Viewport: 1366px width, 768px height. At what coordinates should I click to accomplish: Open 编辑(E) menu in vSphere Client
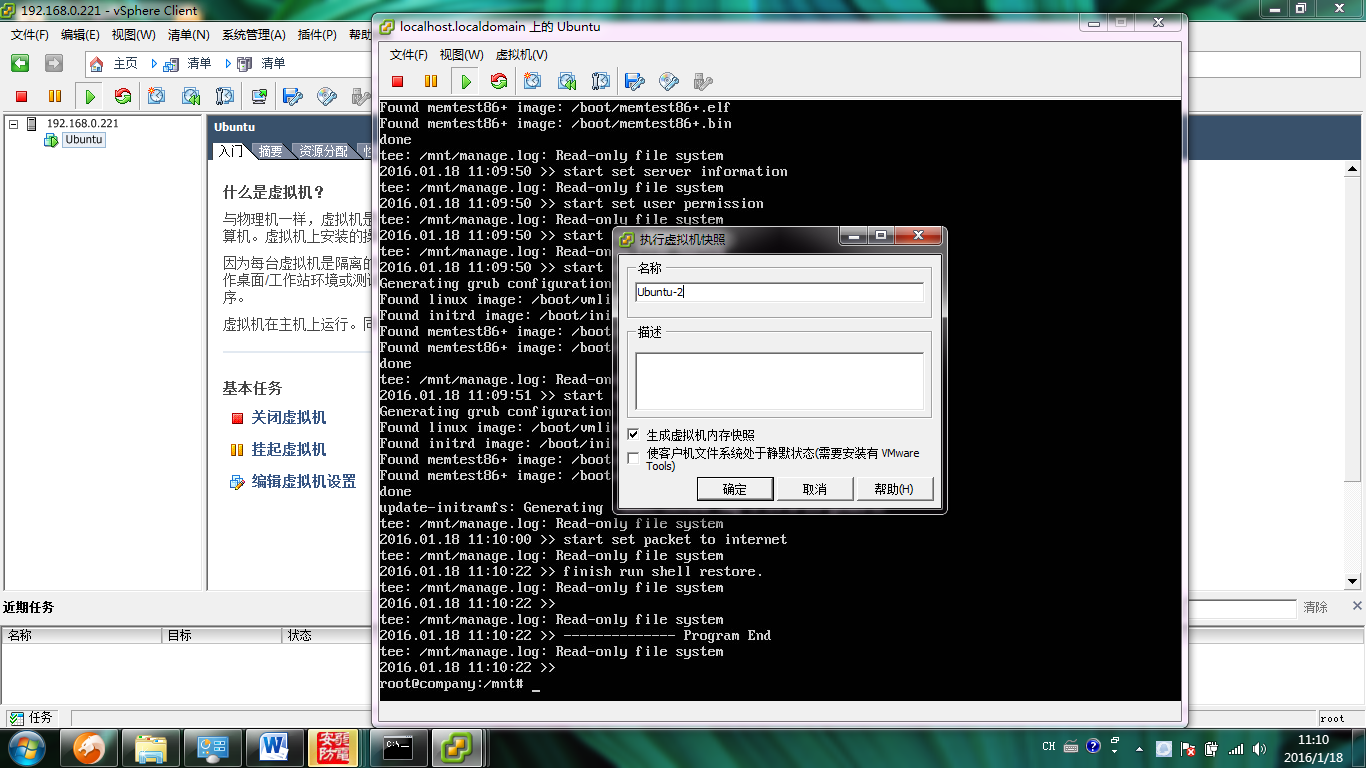pos(80,35)
